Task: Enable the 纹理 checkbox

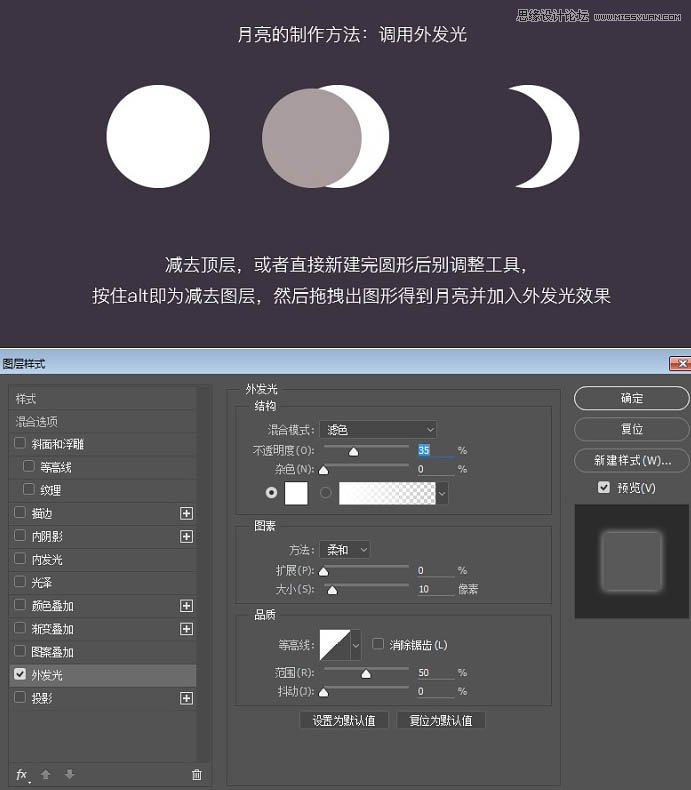Action: pos(29,489)
